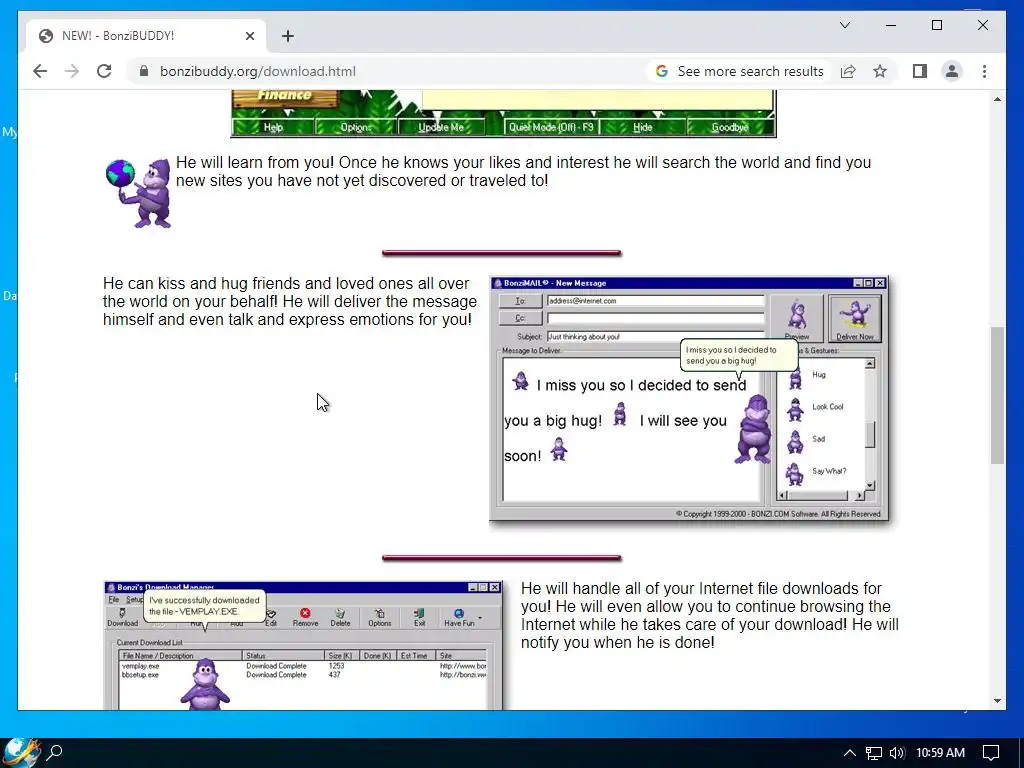Open the notification center icon

[991, 753]
